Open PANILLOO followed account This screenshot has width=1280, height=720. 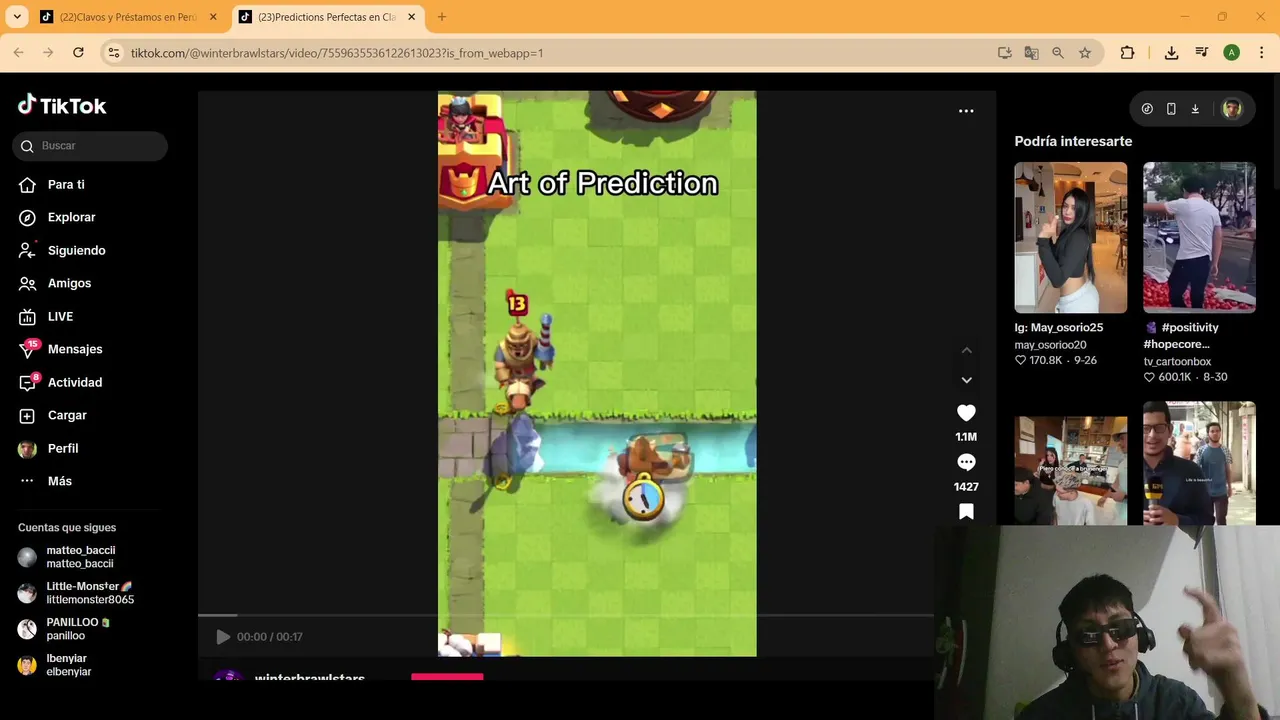pyautogui.click(x=80, y=629)
